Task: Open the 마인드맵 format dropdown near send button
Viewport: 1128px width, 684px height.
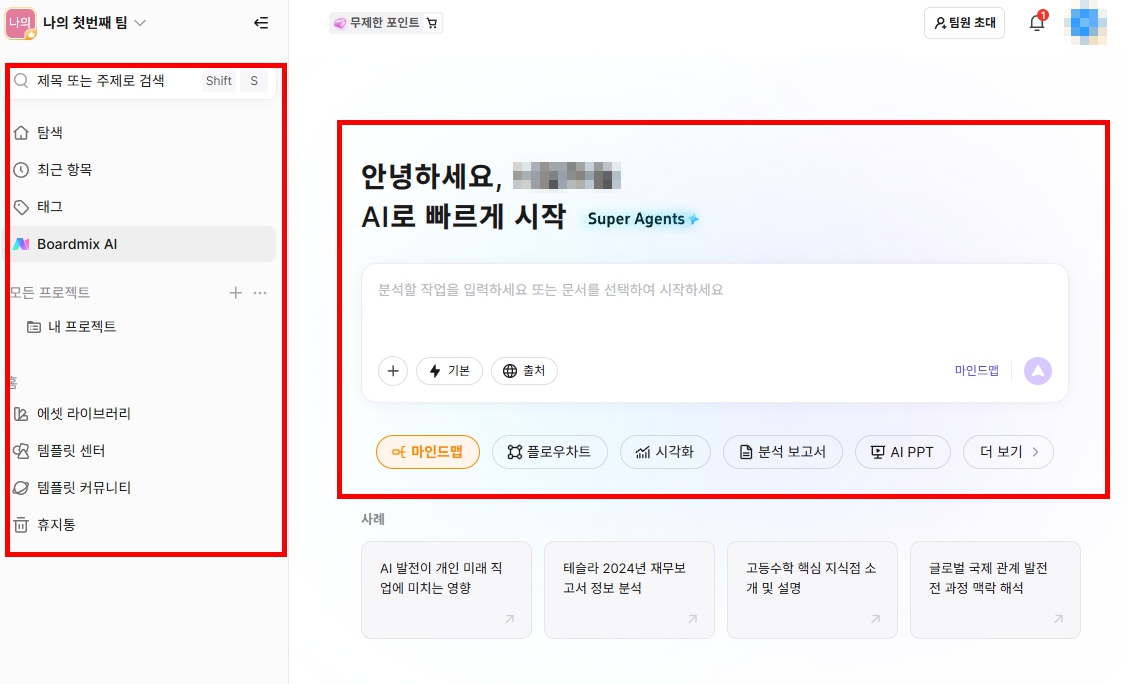Action: click(x=976, y=370)
